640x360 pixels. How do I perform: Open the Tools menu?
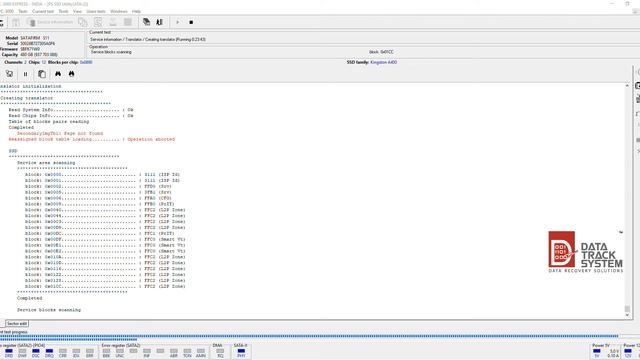63,11
